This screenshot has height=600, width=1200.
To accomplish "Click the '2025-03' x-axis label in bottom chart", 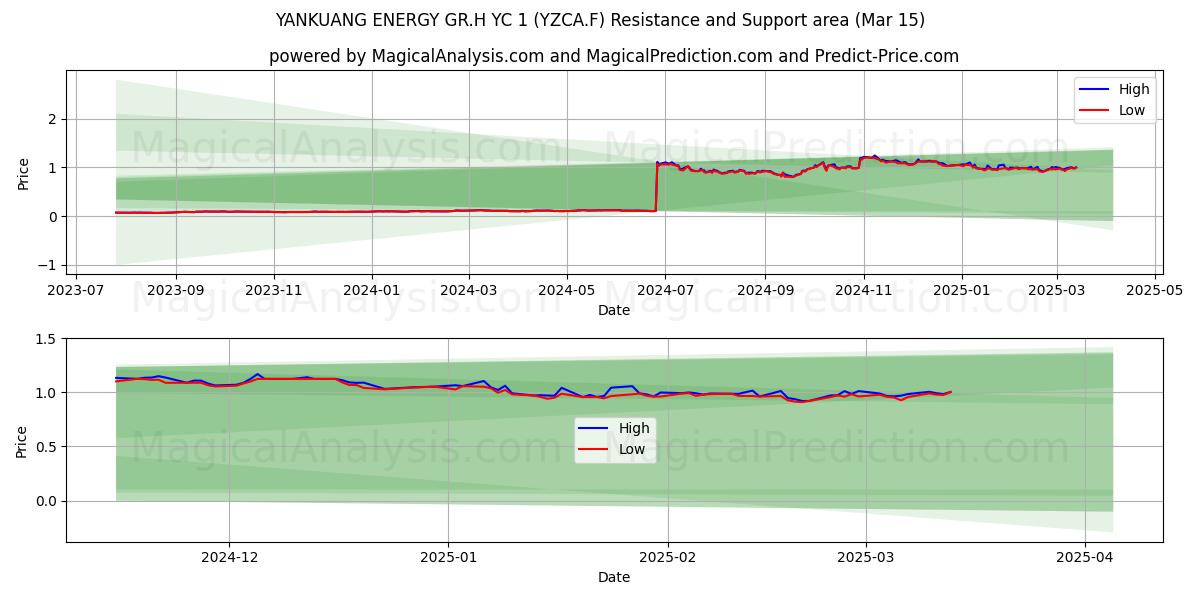I will pyautogui.click(x=865, y=559).
